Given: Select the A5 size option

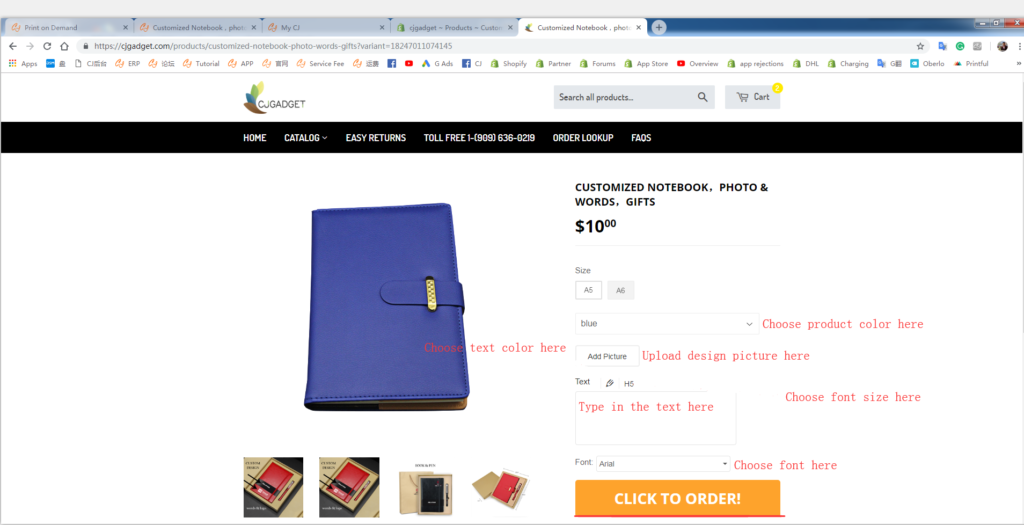Looking at the screenshot, I should click(x=588, y=290).
